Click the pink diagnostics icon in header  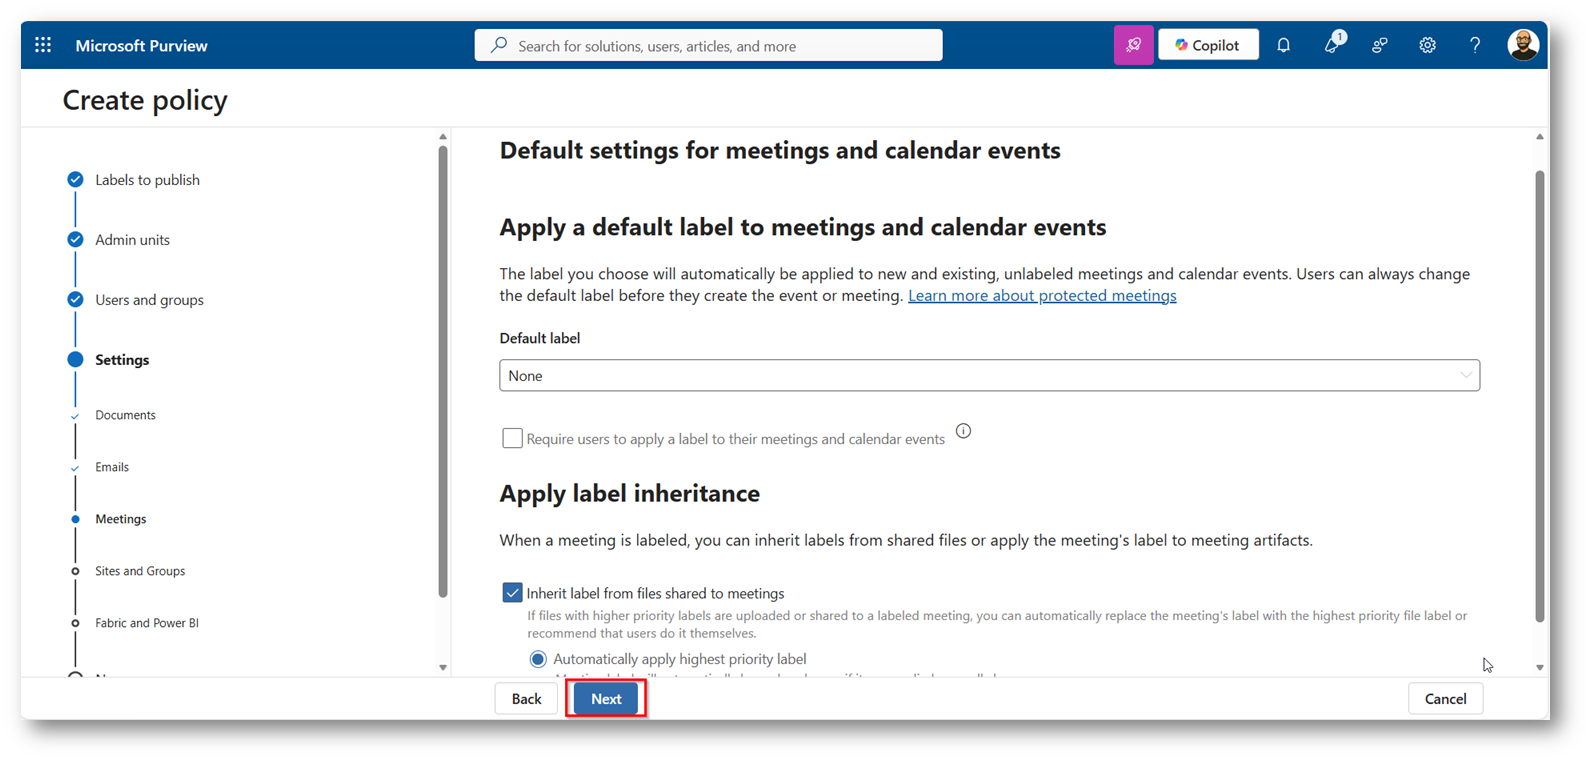tap(1133, 45)
